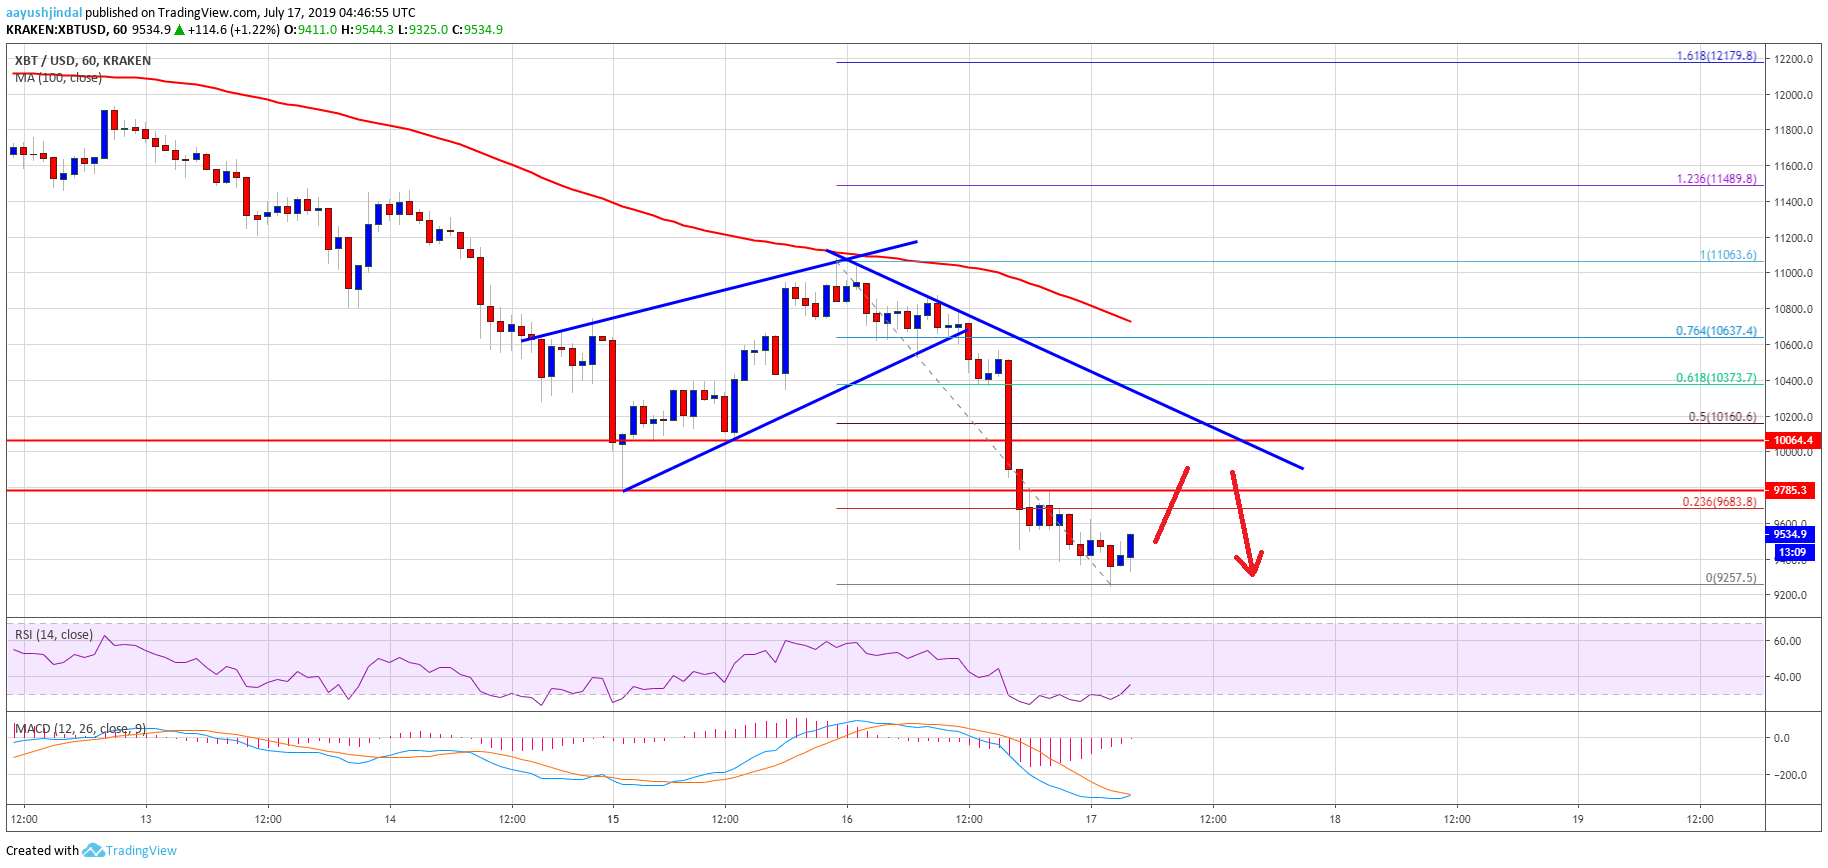Screen dimensions: 1828x868
Task: Open the aayushjindal author profile link
Action: 44,13
